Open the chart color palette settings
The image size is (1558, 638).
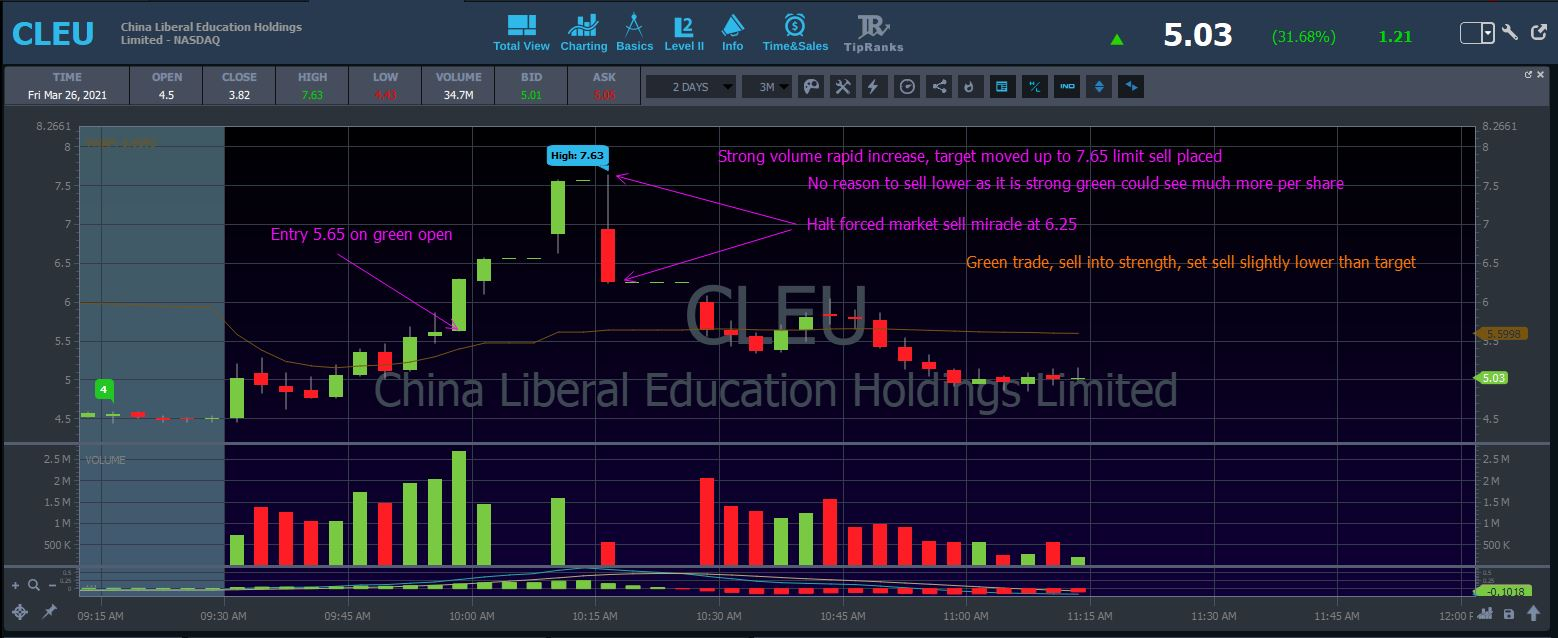click(811, 87)
